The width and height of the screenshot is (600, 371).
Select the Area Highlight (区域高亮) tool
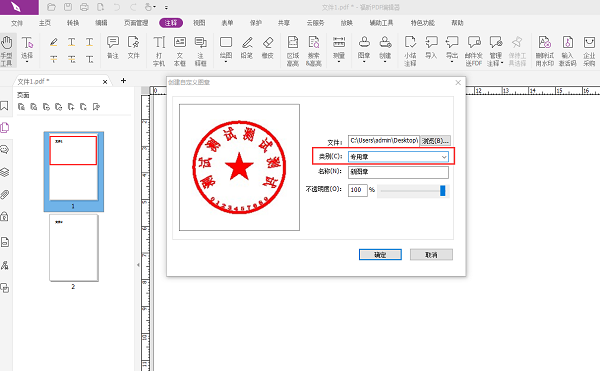pos(293,51)
